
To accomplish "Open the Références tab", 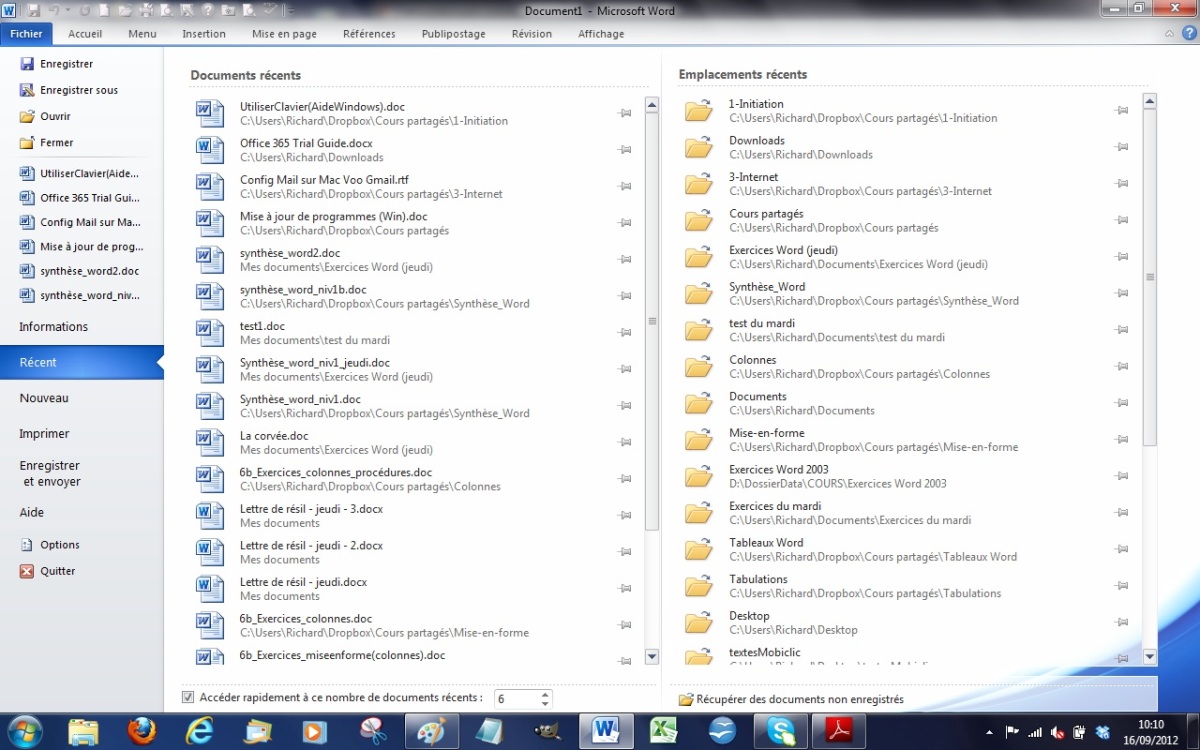I will (x=369, y=33).
